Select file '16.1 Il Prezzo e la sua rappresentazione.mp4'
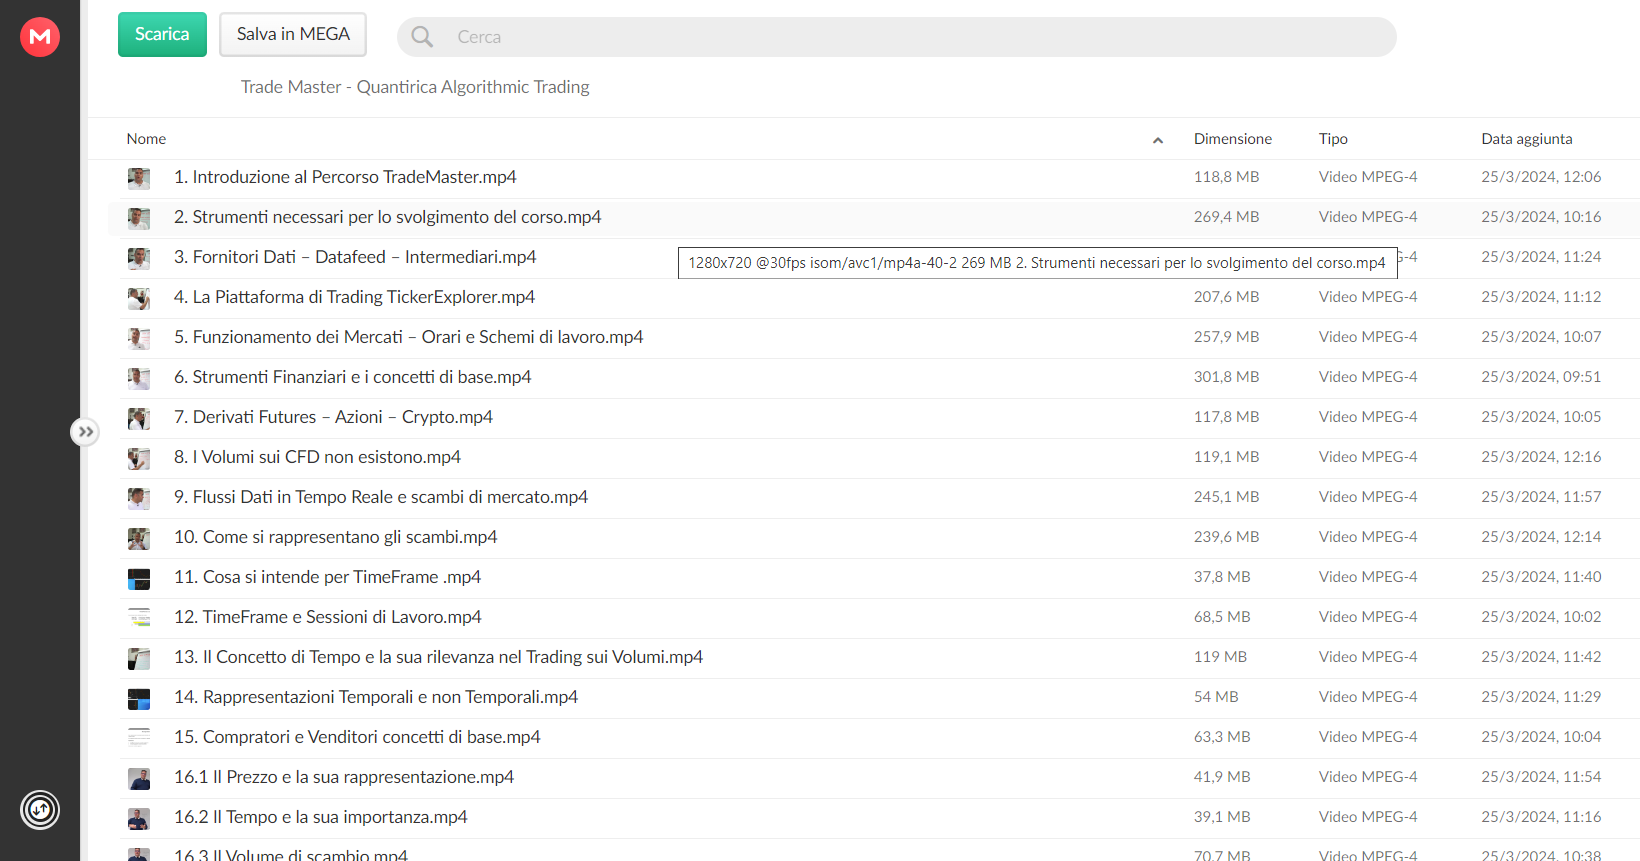Screen dimensions: 1640x861 (344, 777)
